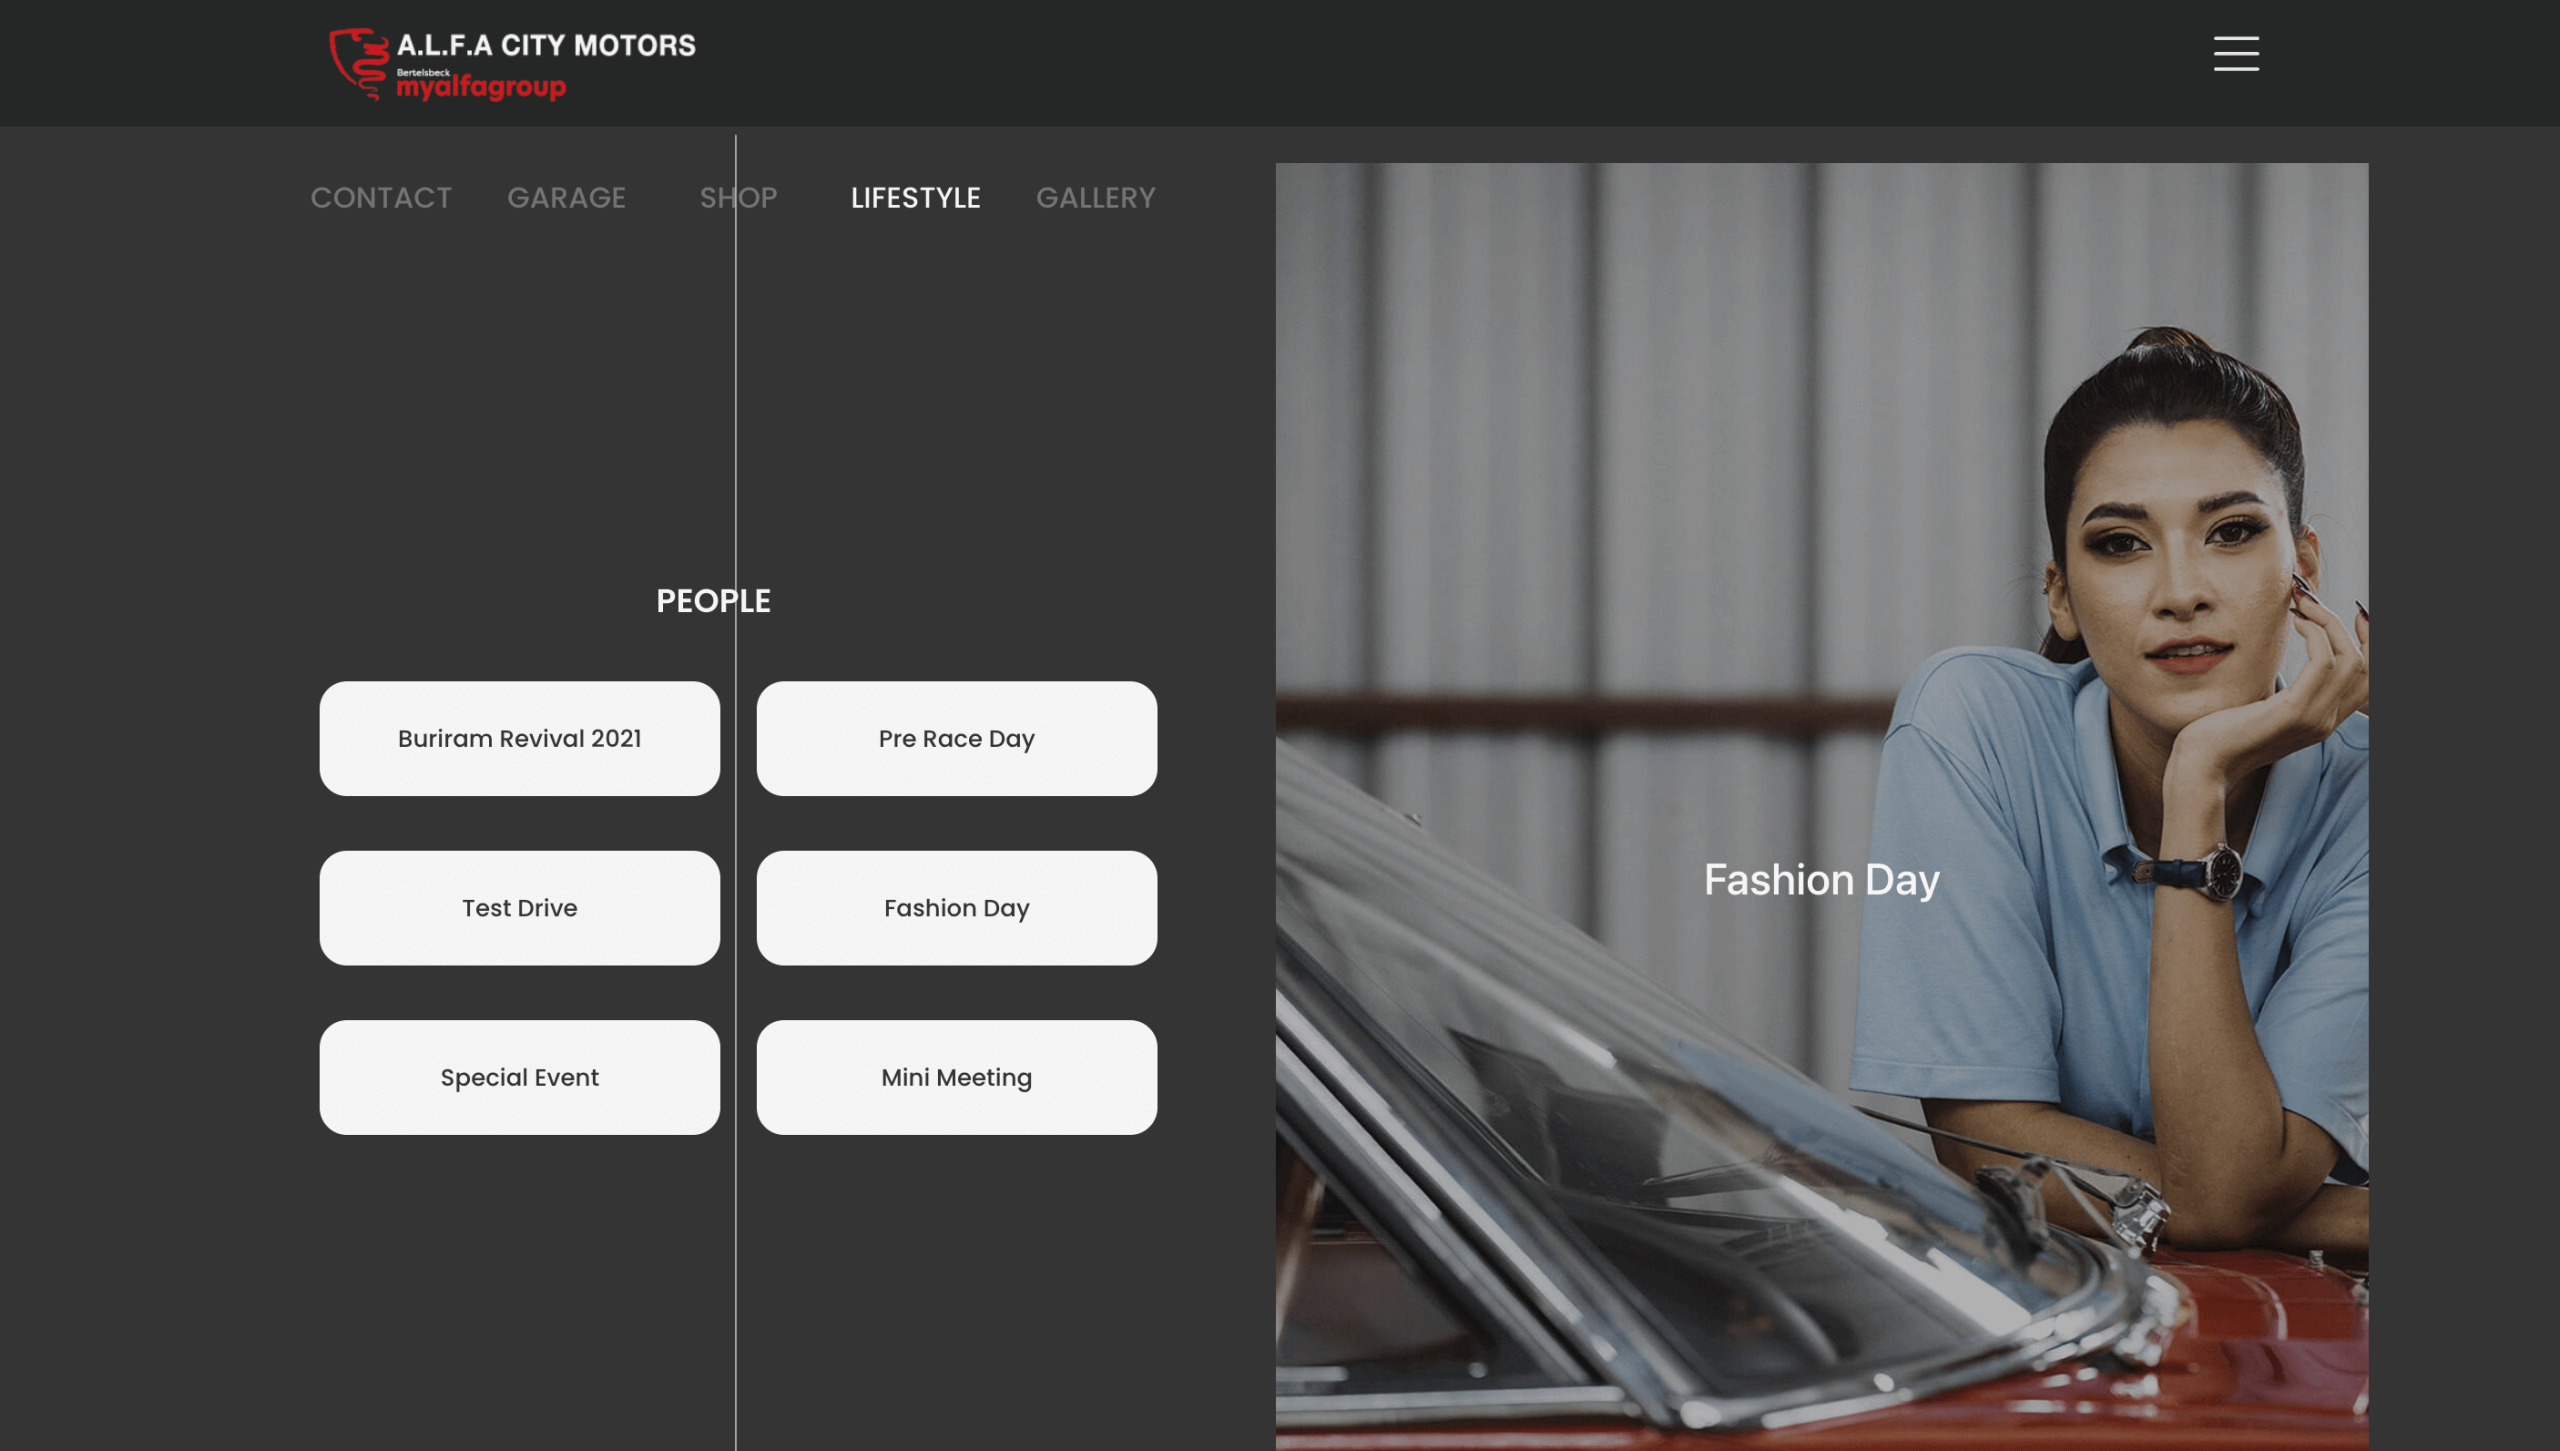The image size is (2560, 1451).
Task: Open Buriram Revival 2021 event
Action: 519,739
